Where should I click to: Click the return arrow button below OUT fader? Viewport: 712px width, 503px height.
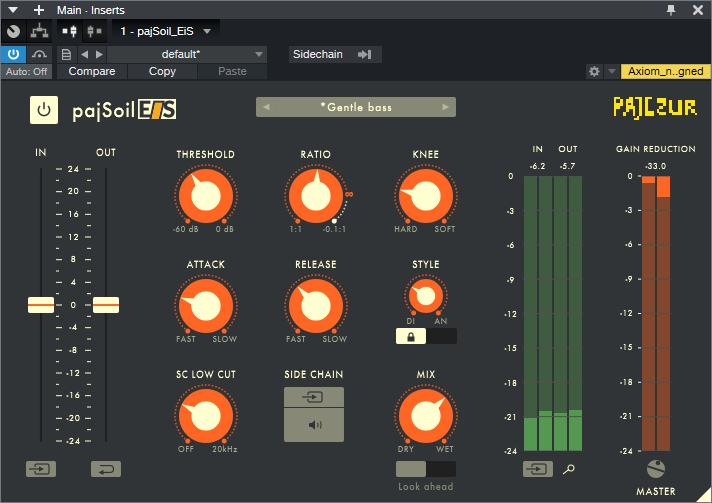(106, 469)
